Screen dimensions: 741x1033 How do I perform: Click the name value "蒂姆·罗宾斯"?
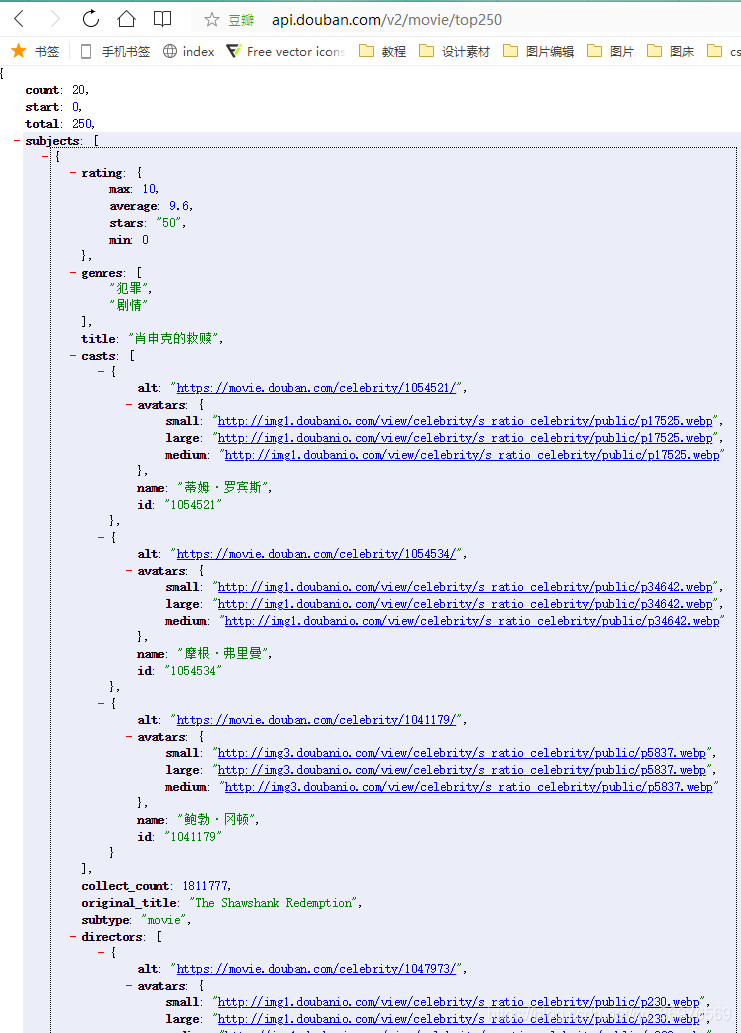[223, 488]
